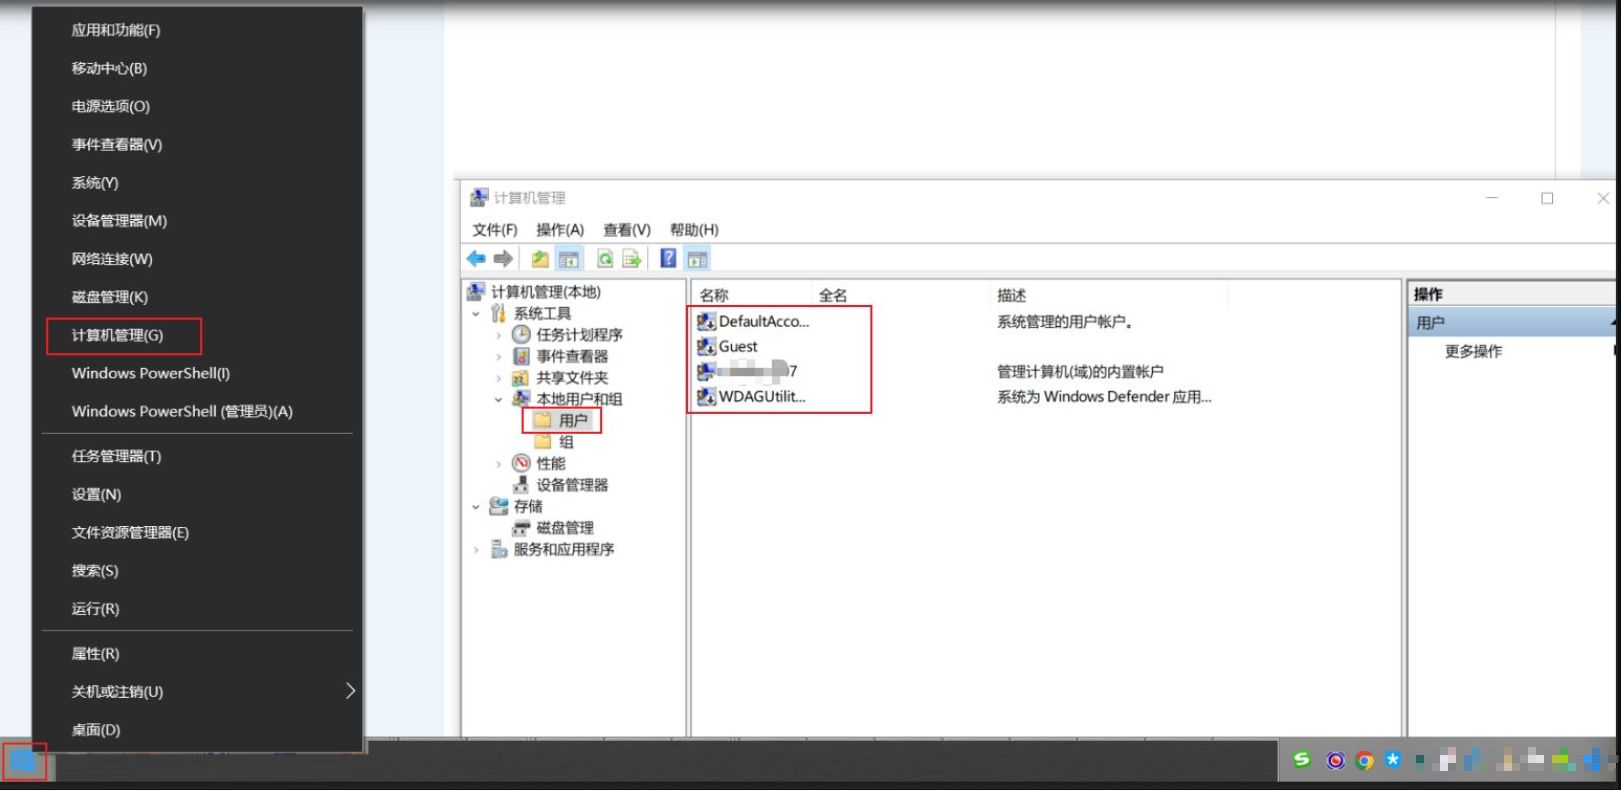Image resolution: width=1621 pixels, height=790 pixels.
Task: Sort by the 名称 column header
Action: (x=714, y=295)
